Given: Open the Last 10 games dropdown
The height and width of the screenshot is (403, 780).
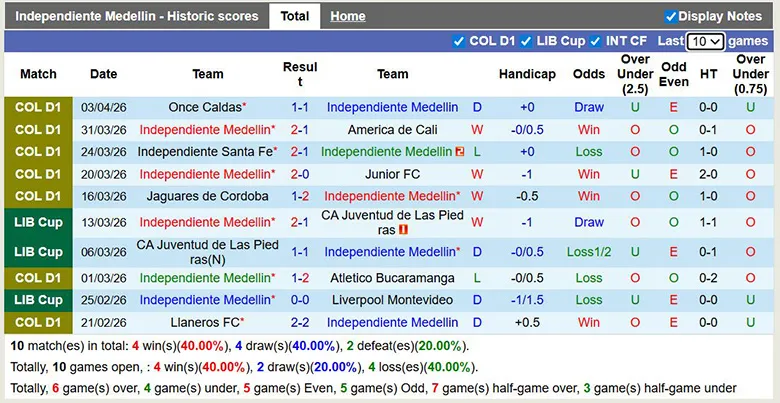Looking at the screenshot, I should [705, 41].
